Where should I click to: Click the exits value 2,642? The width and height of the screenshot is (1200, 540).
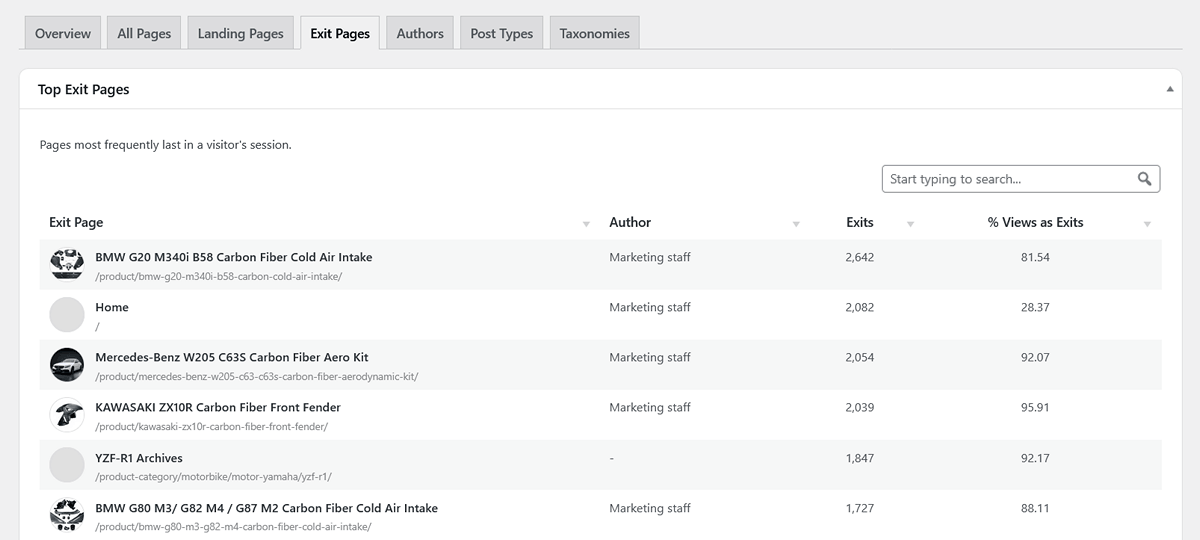point(860,257)
